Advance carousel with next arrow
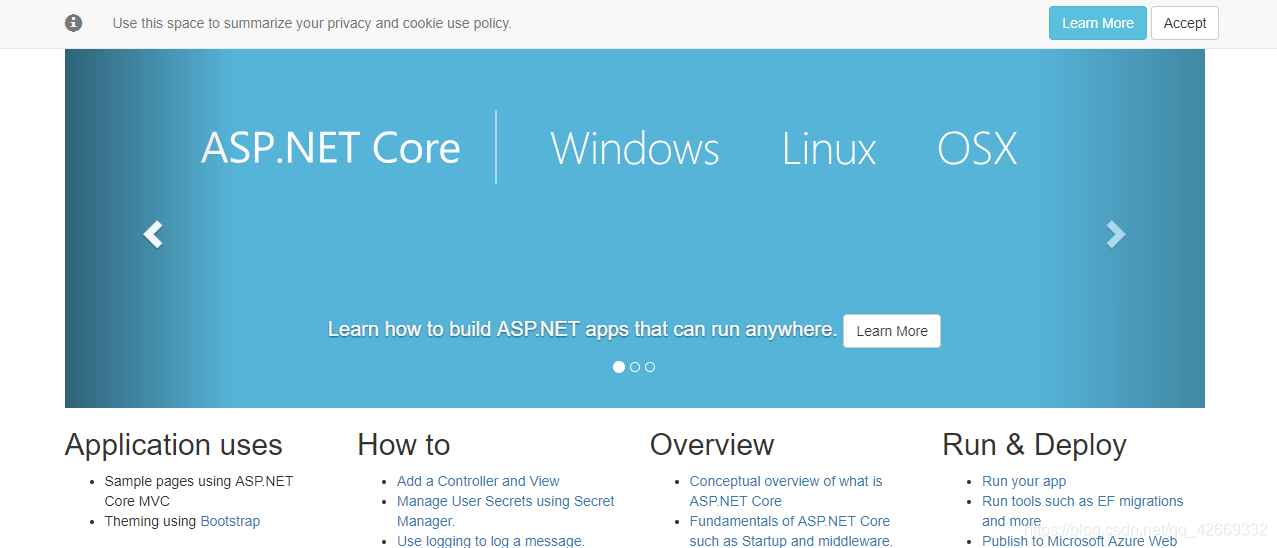1277x548 pixels. [x=1116, y=234]
